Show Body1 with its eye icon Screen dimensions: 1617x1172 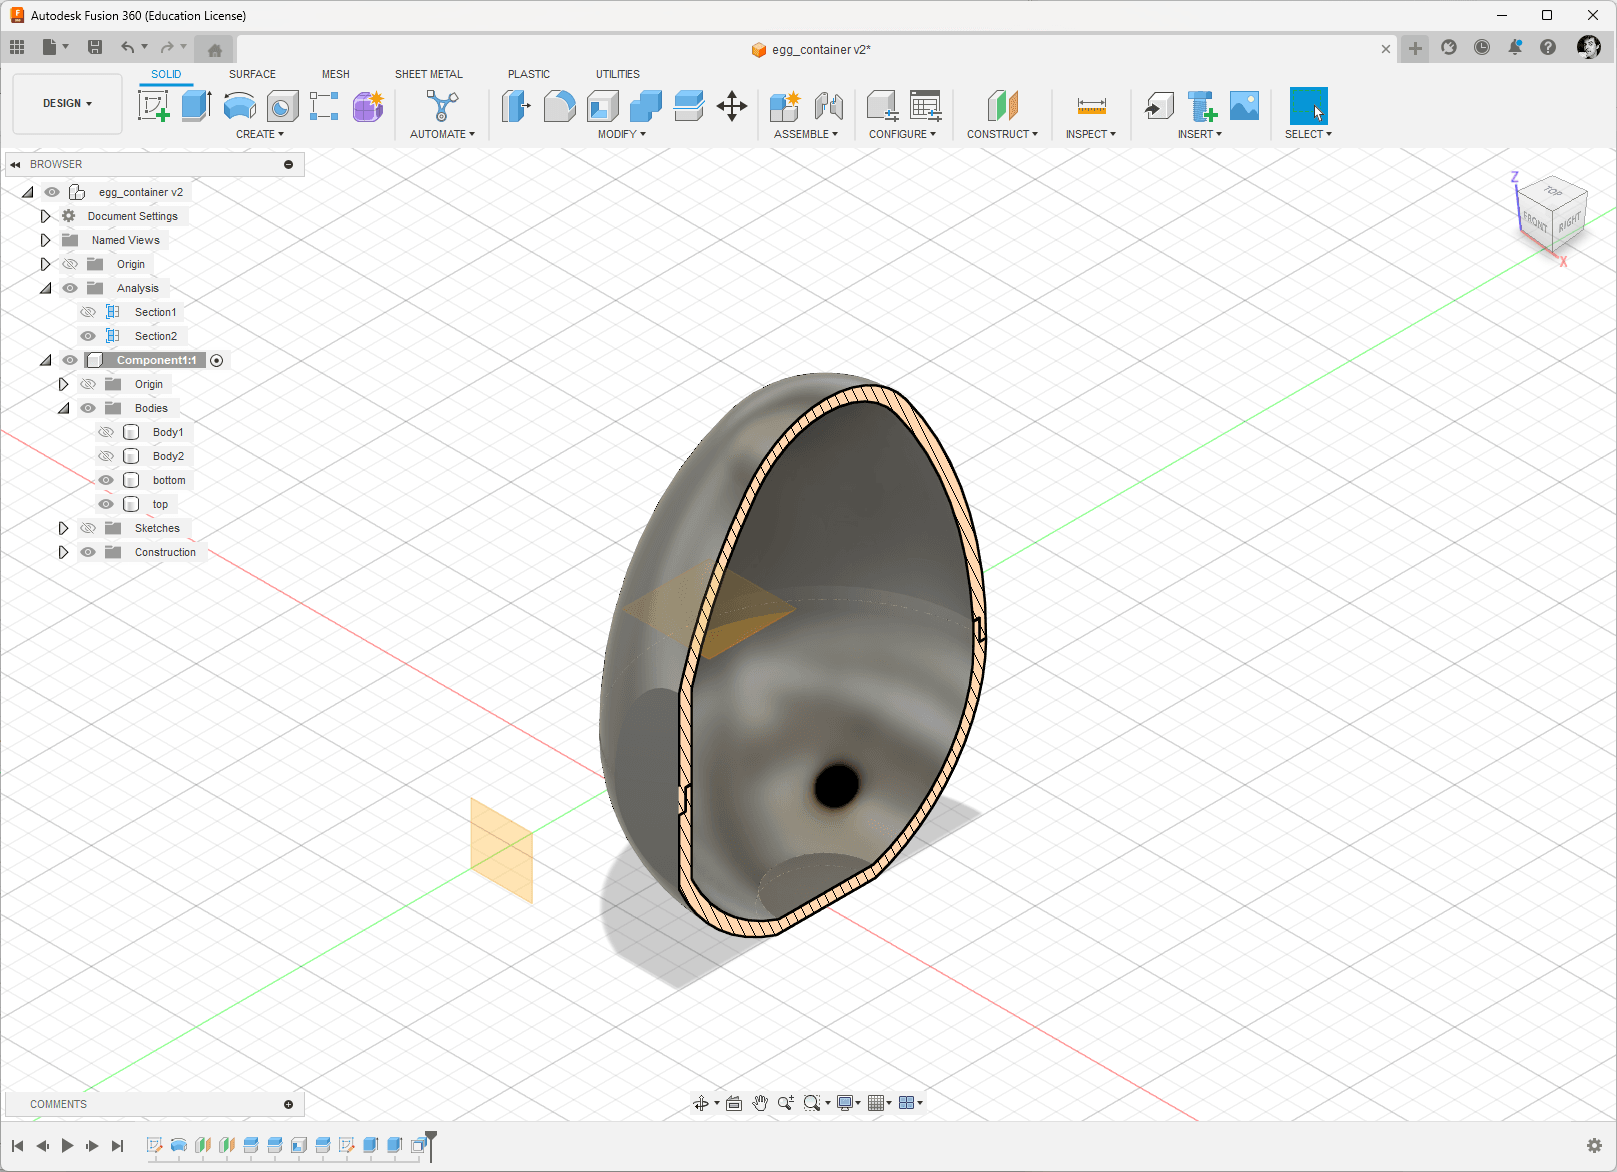[x=106, y=432]
